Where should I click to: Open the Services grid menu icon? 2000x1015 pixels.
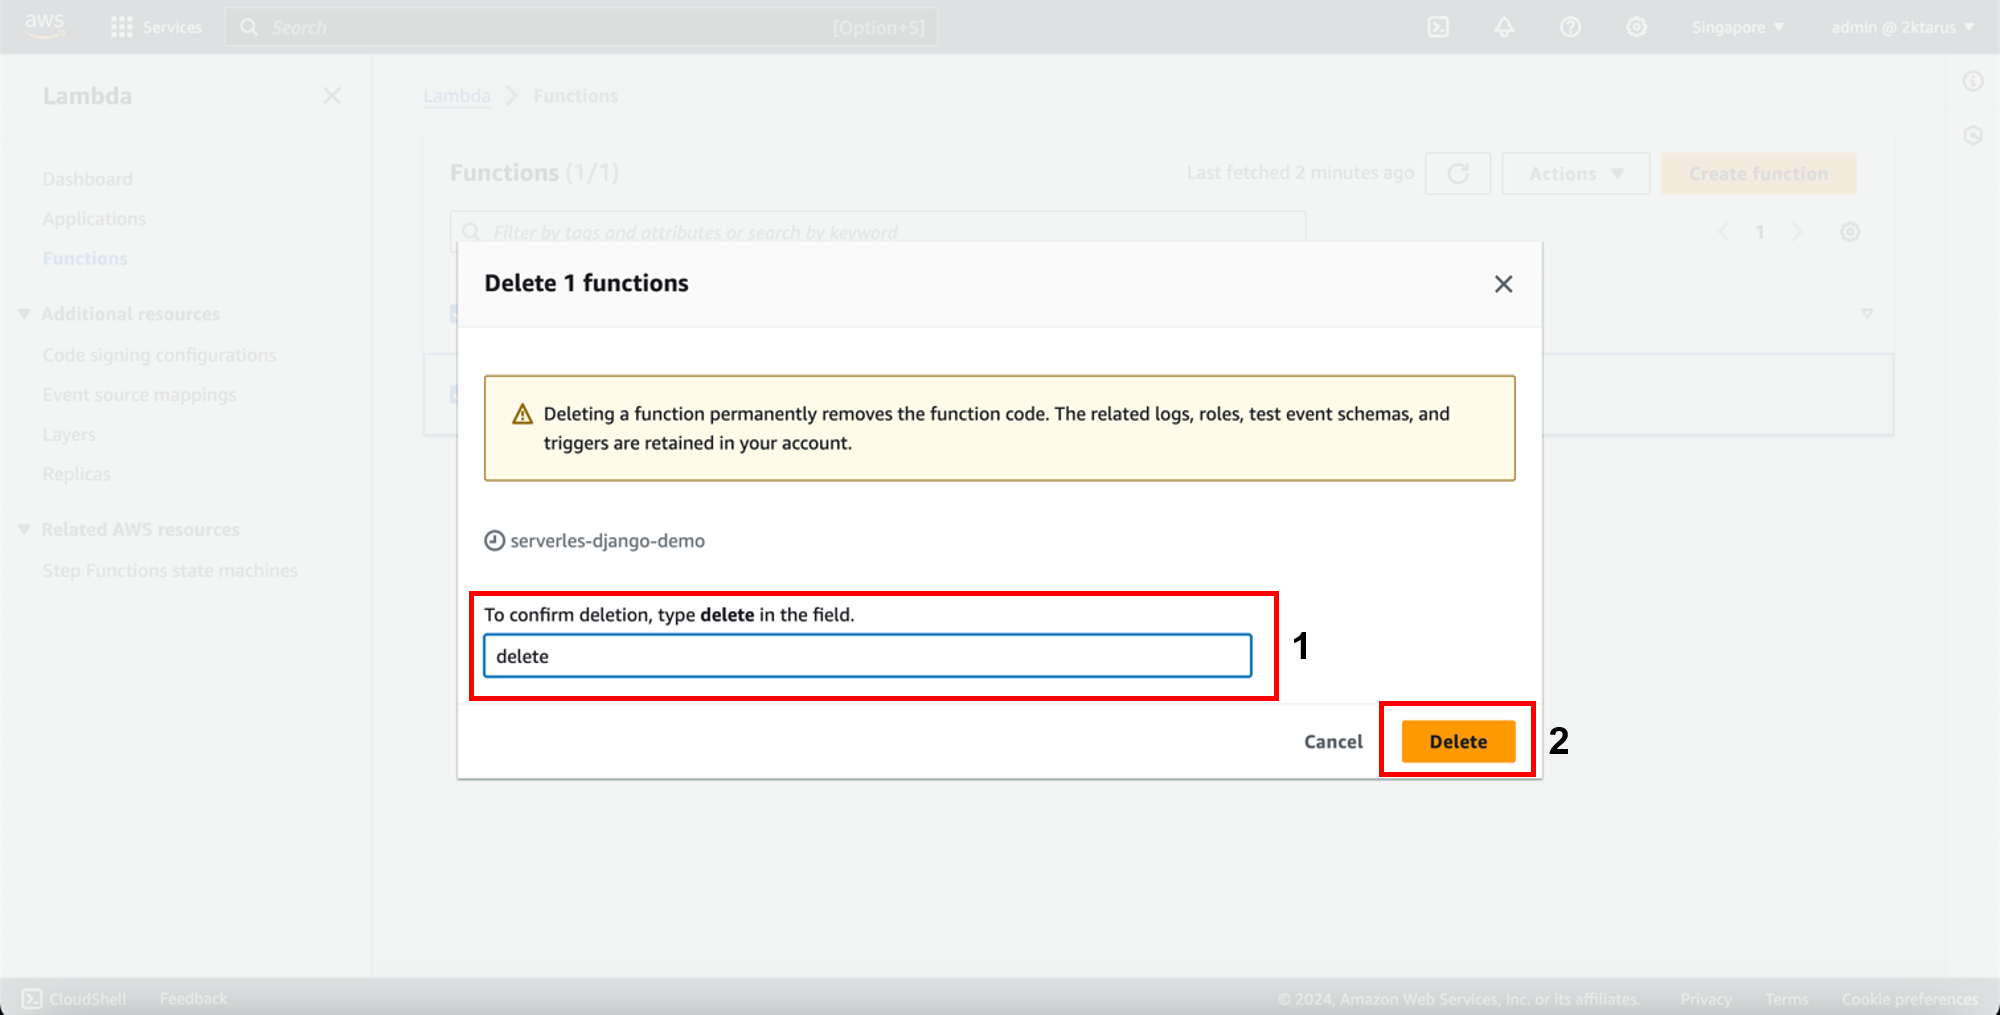pos(121,27)
